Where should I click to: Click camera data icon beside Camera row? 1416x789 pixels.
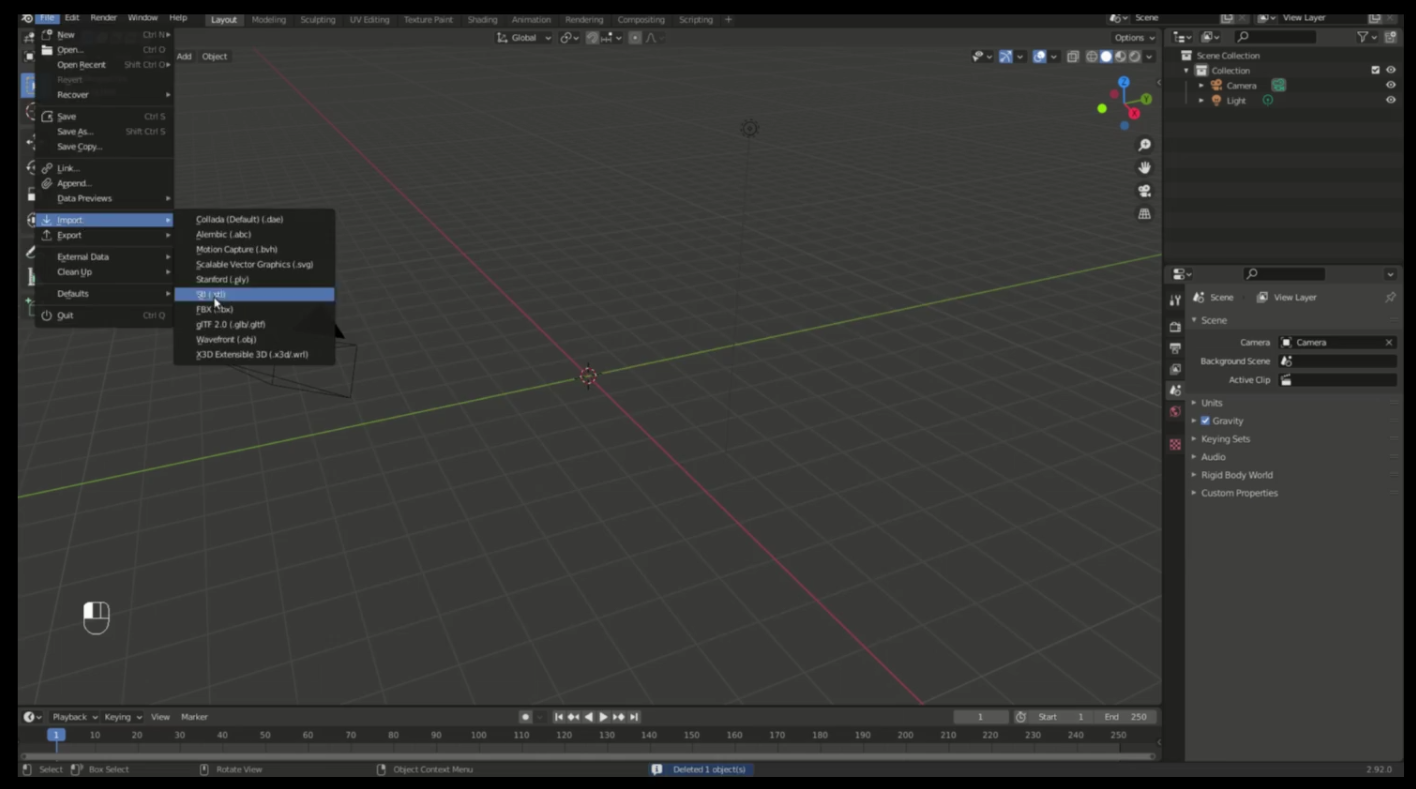pyautogui.click(x=1278, y=85)
